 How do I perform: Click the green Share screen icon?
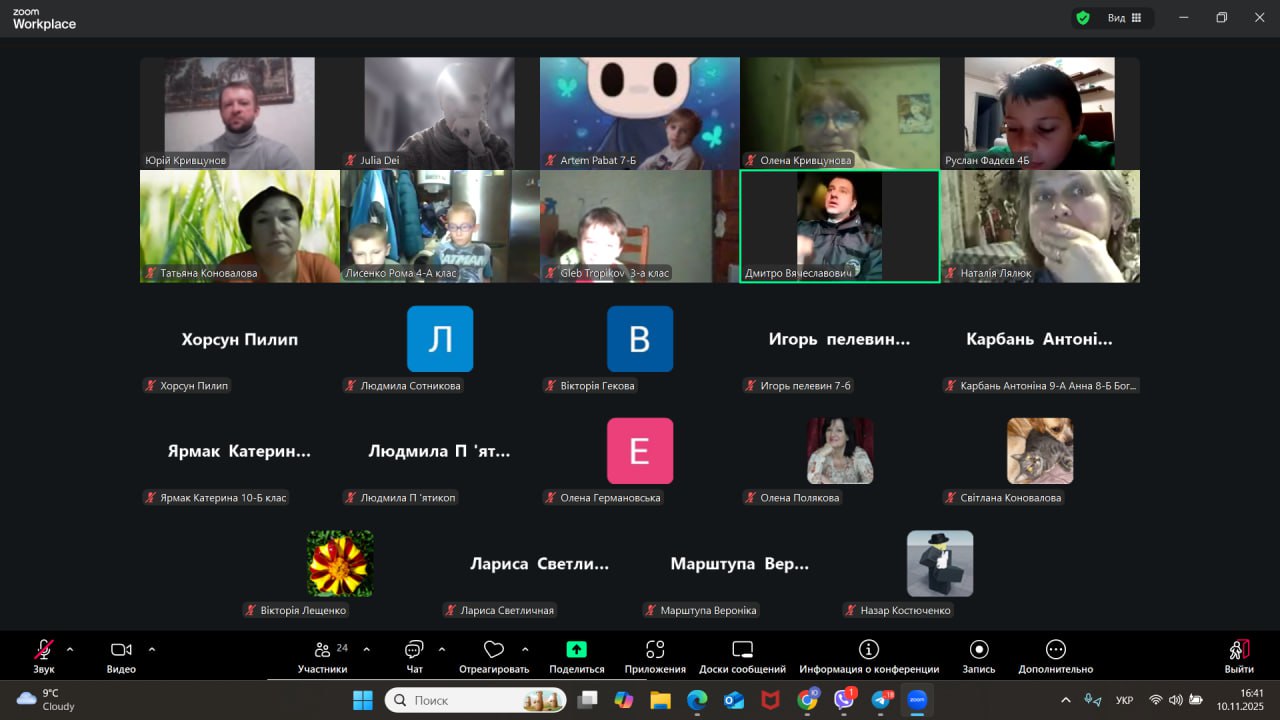click(576, 650)
